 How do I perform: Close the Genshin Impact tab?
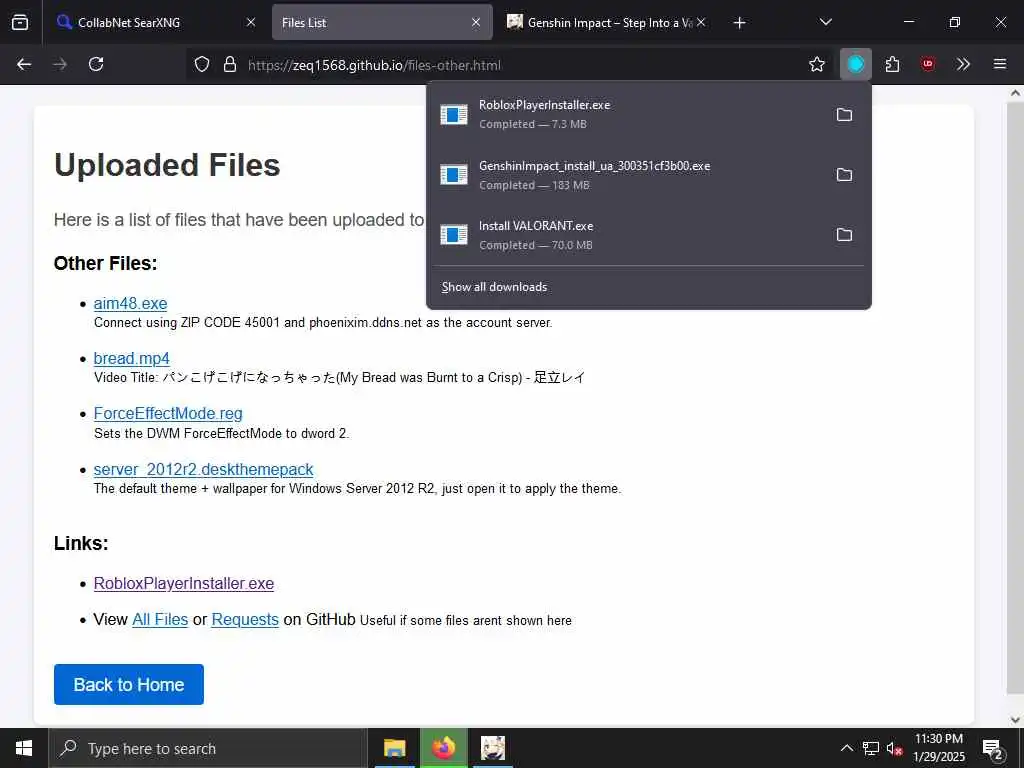701,22
